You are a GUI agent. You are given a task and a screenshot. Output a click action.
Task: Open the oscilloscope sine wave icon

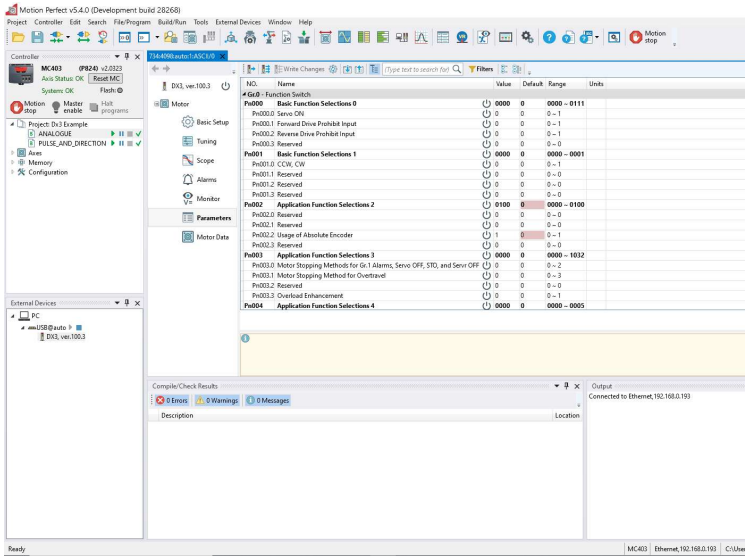point(344,37)
